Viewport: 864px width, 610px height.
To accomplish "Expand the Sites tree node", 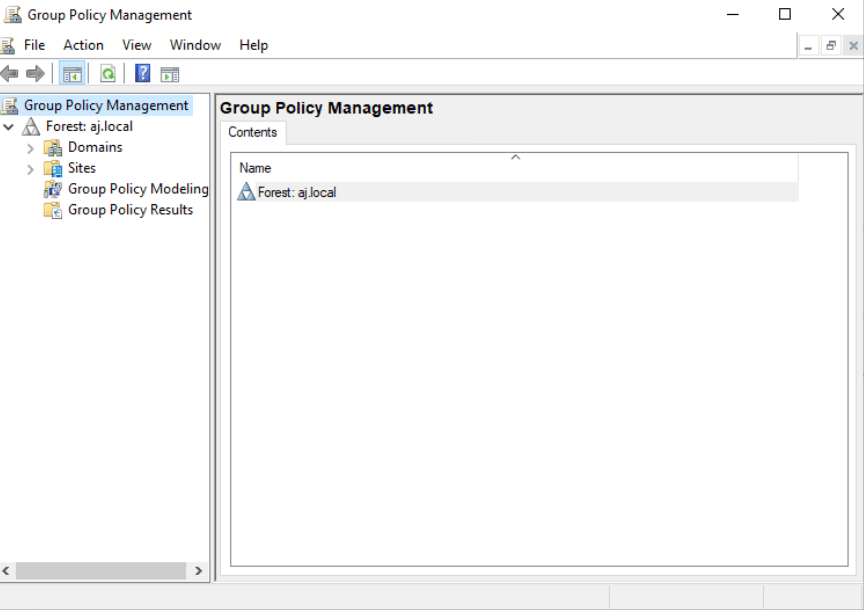I will (x=30, y=169).
